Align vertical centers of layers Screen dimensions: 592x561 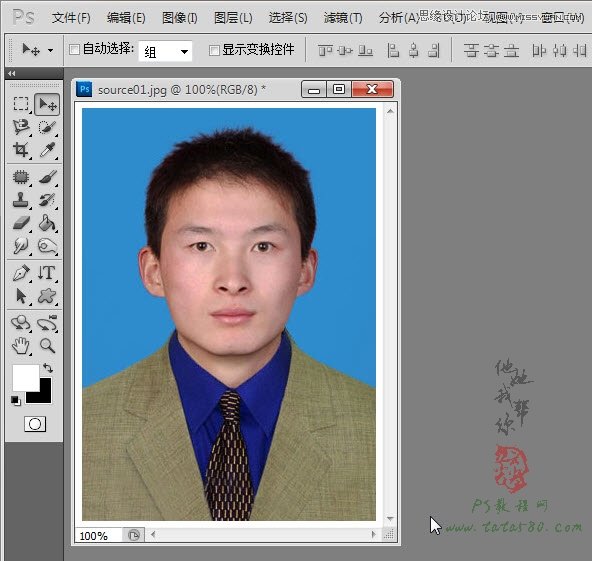pos(345,50)
